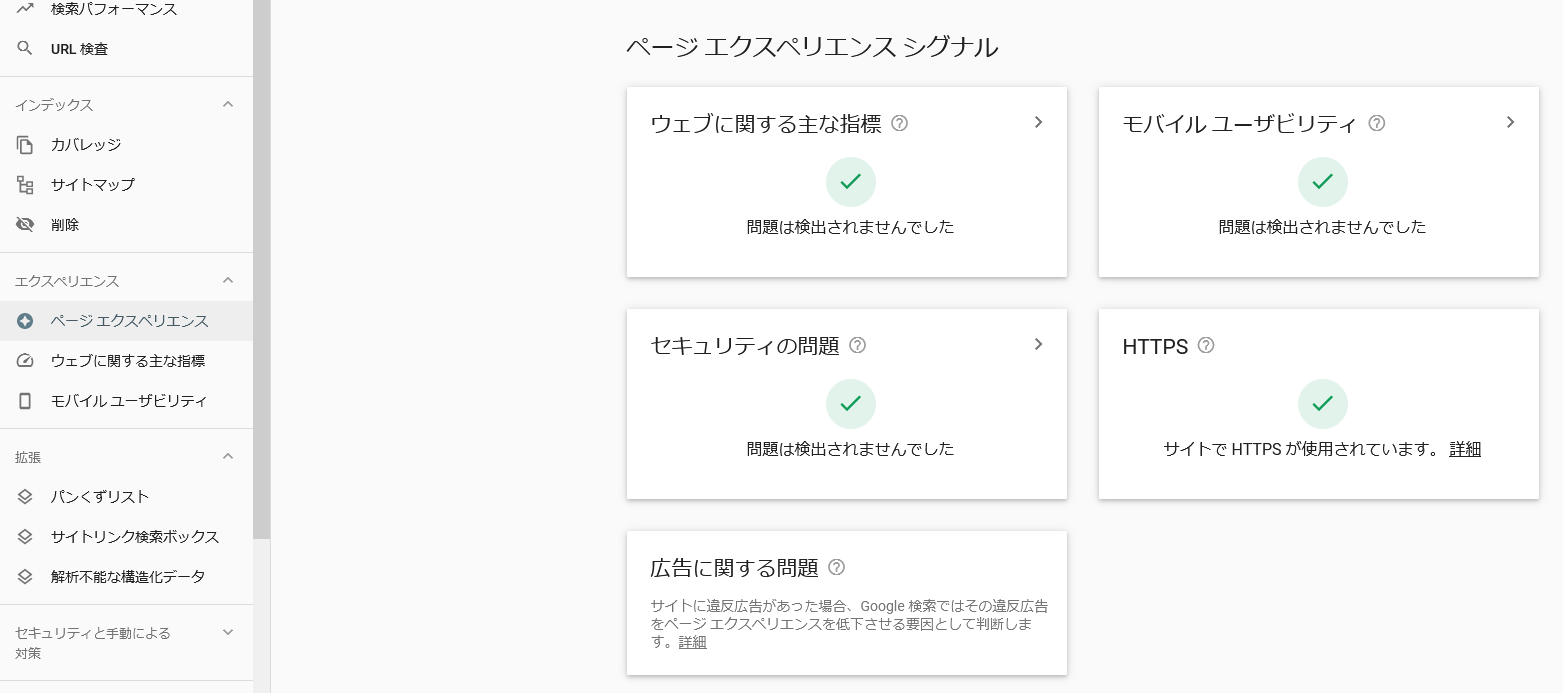Collapse the インデックス section

[x=228, y=104]
